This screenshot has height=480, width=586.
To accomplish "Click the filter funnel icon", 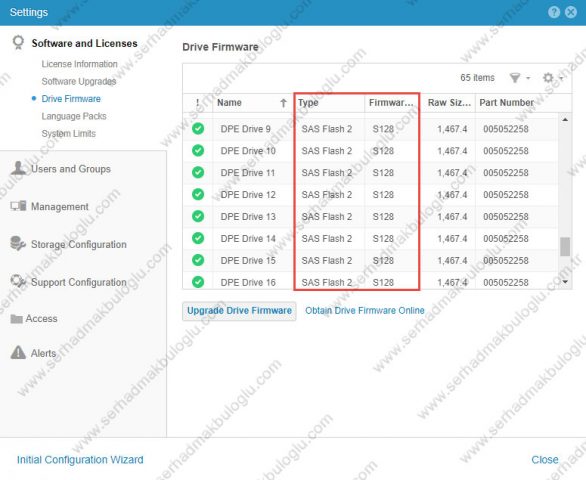I will click(515, 78).
